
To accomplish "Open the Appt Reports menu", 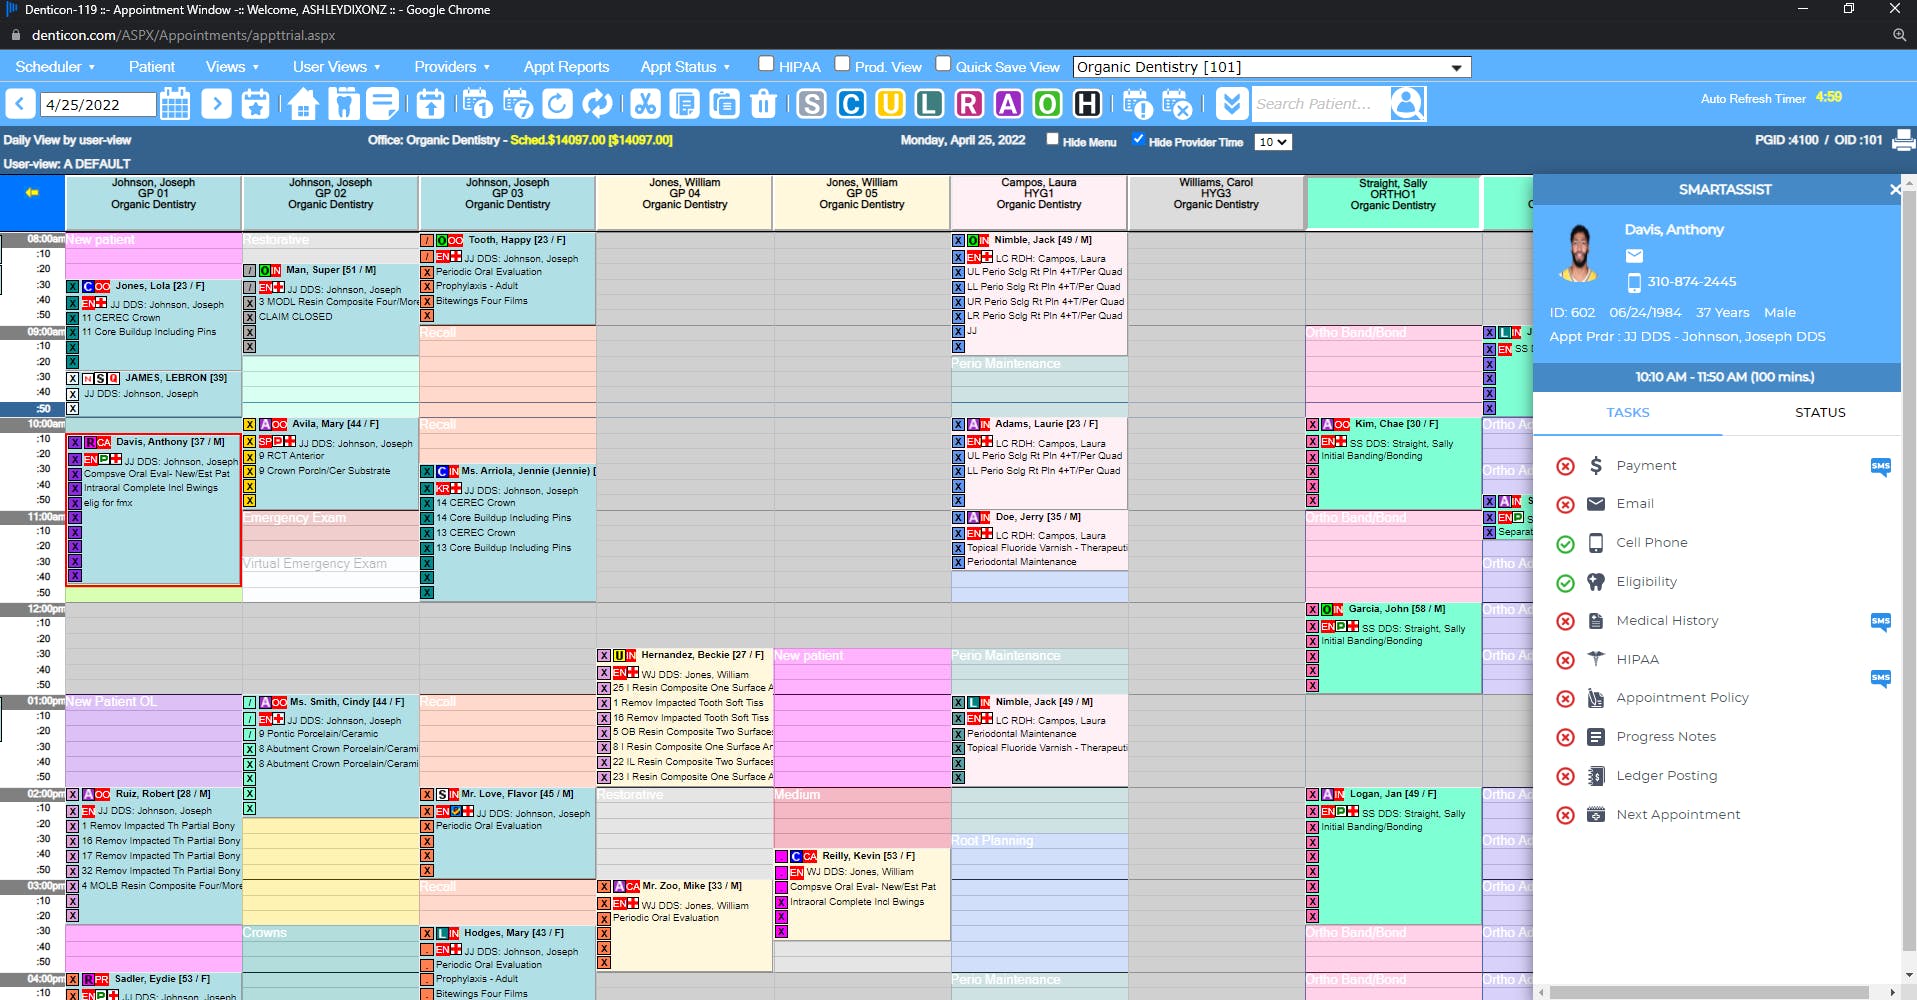I will click(566, 67).
